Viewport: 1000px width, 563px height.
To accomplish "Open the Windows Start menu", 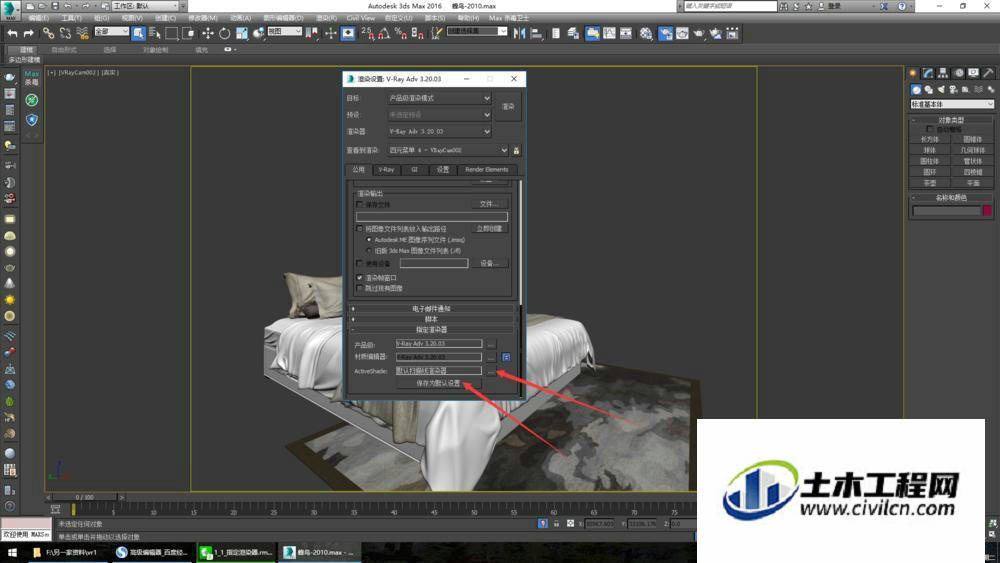I will [x=11, y=552].
